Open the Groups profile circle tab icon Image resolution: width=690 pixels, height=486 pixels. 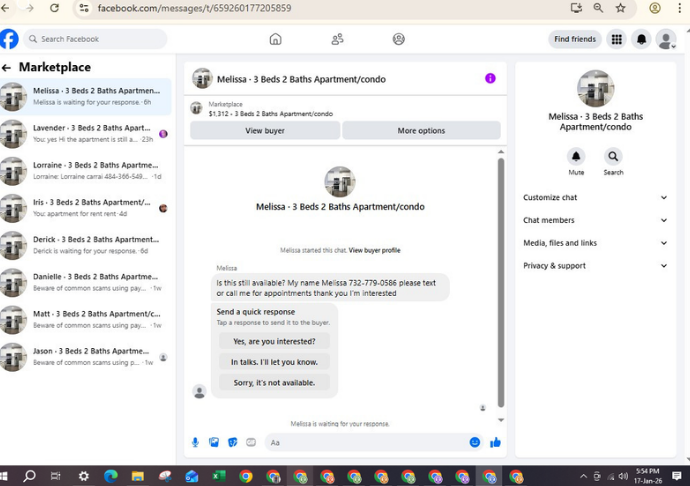click(399, 39)
